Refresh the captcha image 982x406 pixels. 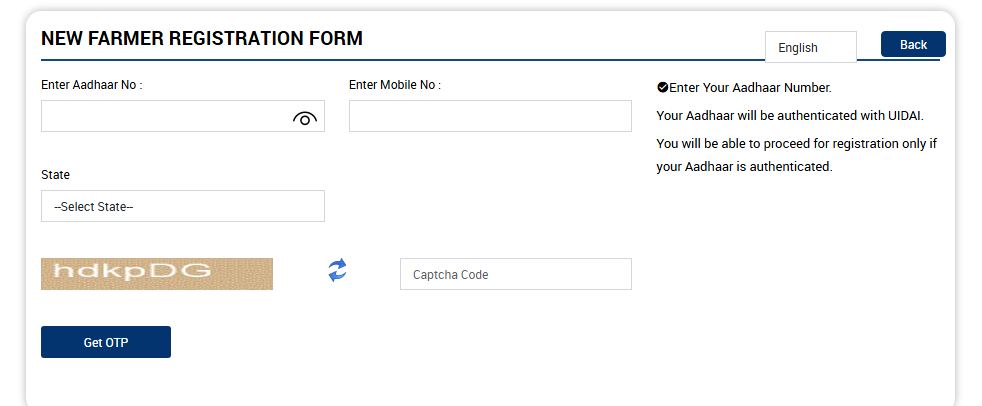(338, 270)
